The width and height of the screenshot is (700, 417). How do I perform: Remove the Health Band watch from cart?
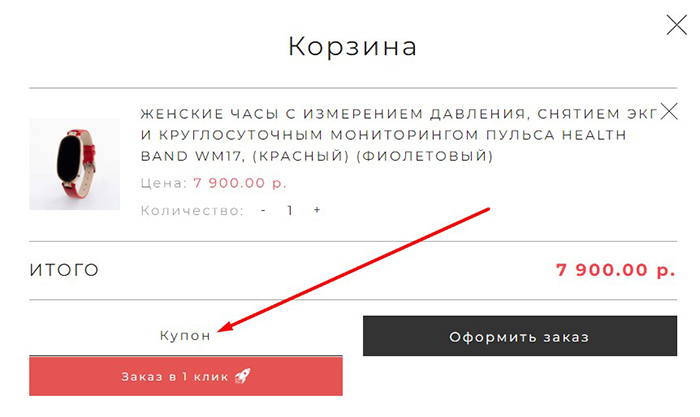click(x=670, y=110)
